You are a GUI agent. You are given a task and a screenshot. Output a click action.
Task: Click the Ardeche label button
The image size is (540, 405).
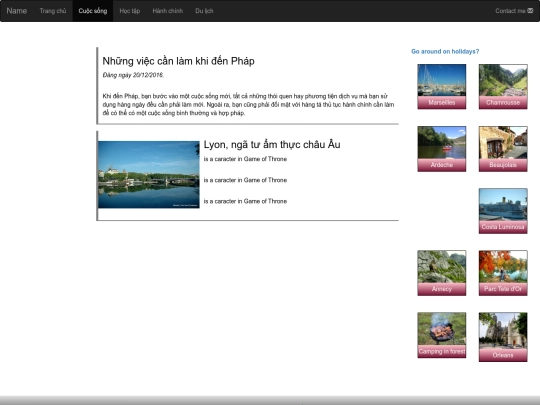pos(442,165)
